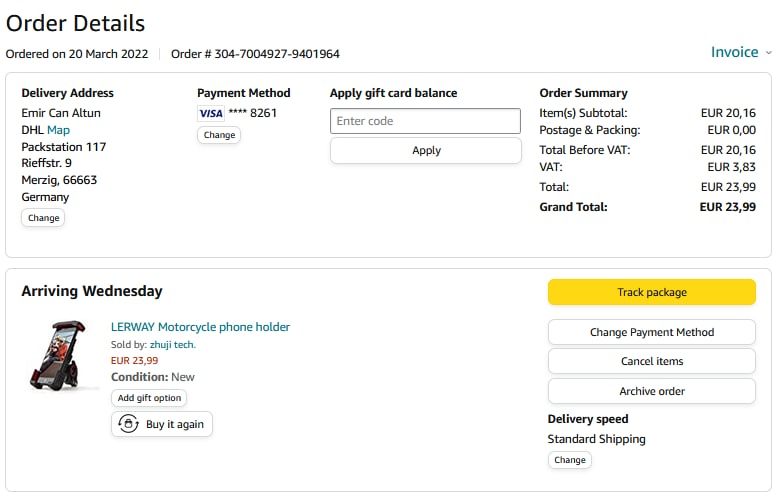The image size is (775, 495).
Task: Change the delivery address
Action: 43,218
